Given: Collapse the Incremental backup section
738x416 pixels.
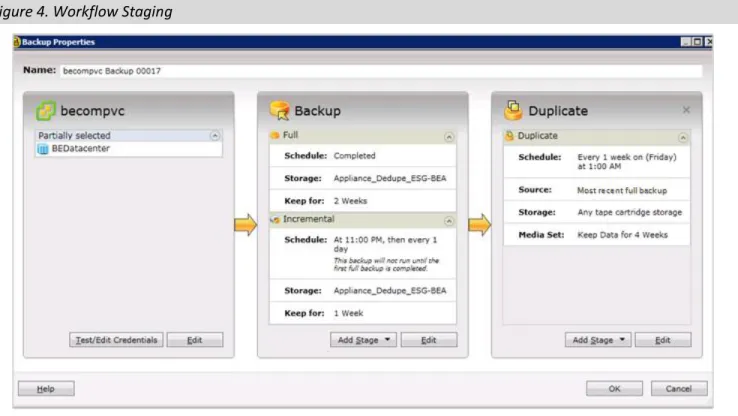Looking at the screenshot, I should pos(449,221).
